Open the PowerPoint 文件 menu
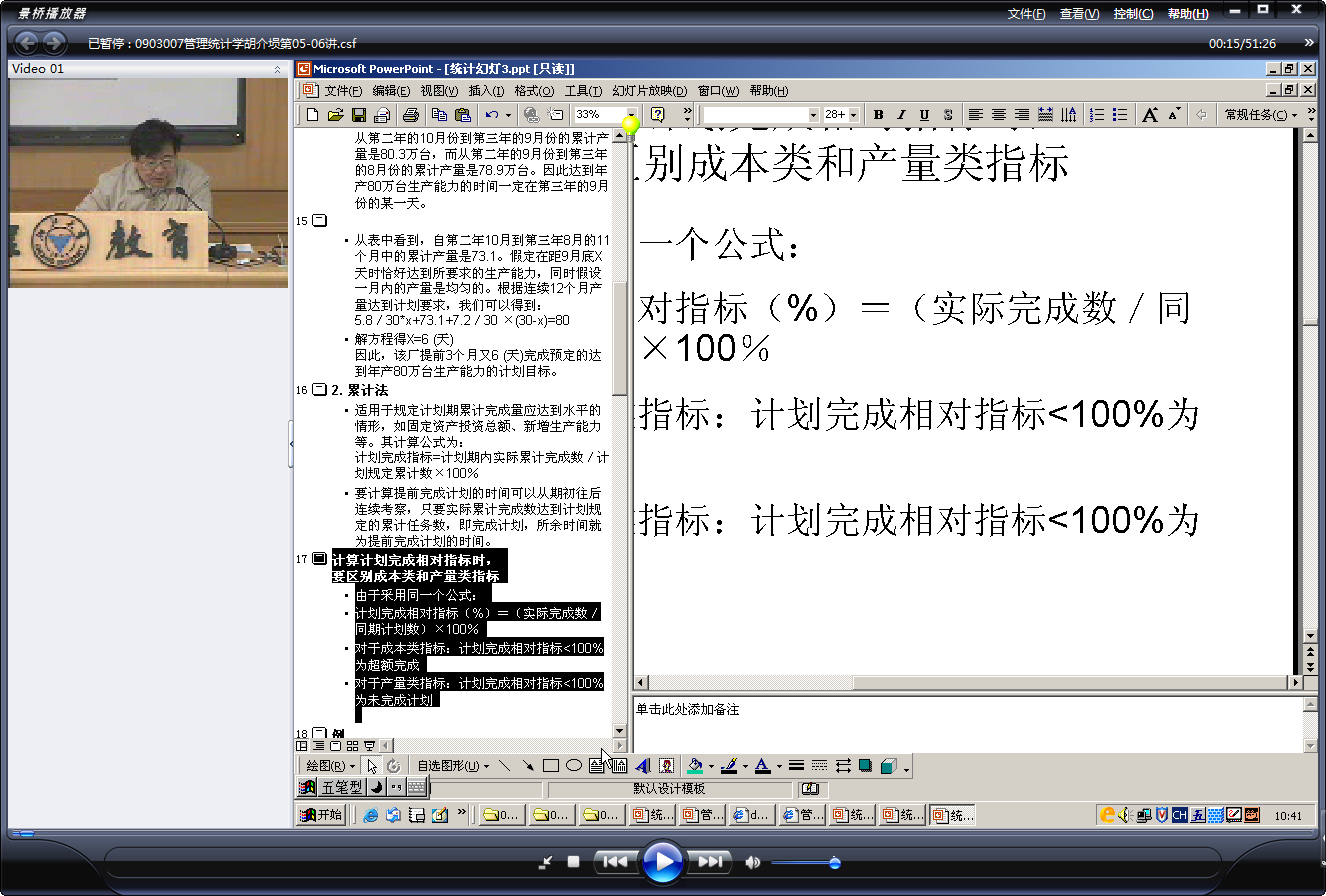This screenshot has height=896, width=1326. coord(343,91)
